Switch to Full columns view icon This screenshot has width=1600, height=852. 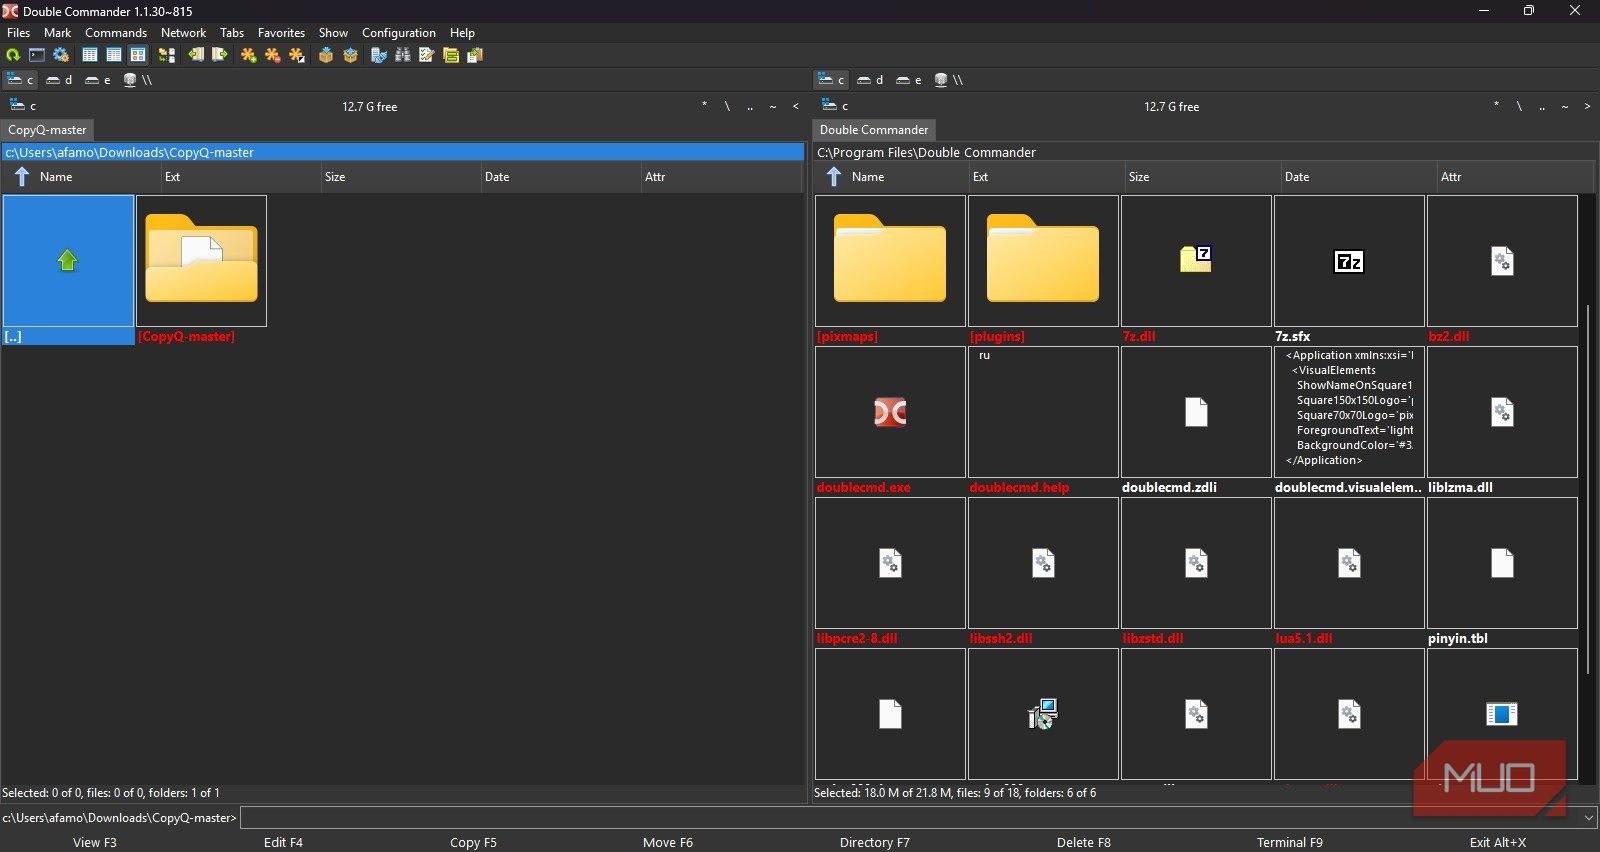(x=114, y=55)
